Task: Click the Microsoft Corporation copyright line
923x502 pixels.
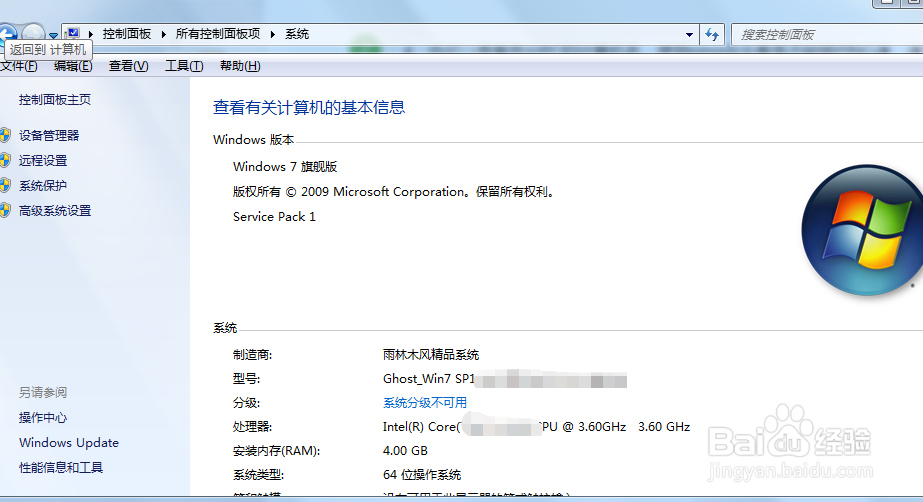Action: pos(394,192)
